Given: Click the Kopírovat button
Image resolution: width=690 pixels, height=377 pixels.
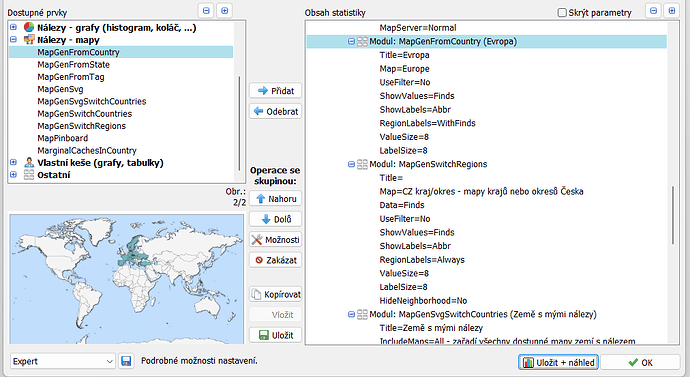Looking at the screenshot, I should click(275, 294).
